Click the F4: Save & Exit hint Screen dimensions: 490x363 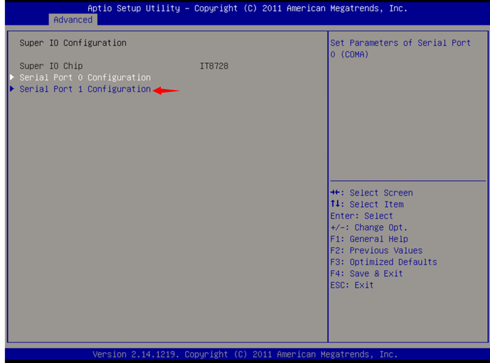pos(367,274)
